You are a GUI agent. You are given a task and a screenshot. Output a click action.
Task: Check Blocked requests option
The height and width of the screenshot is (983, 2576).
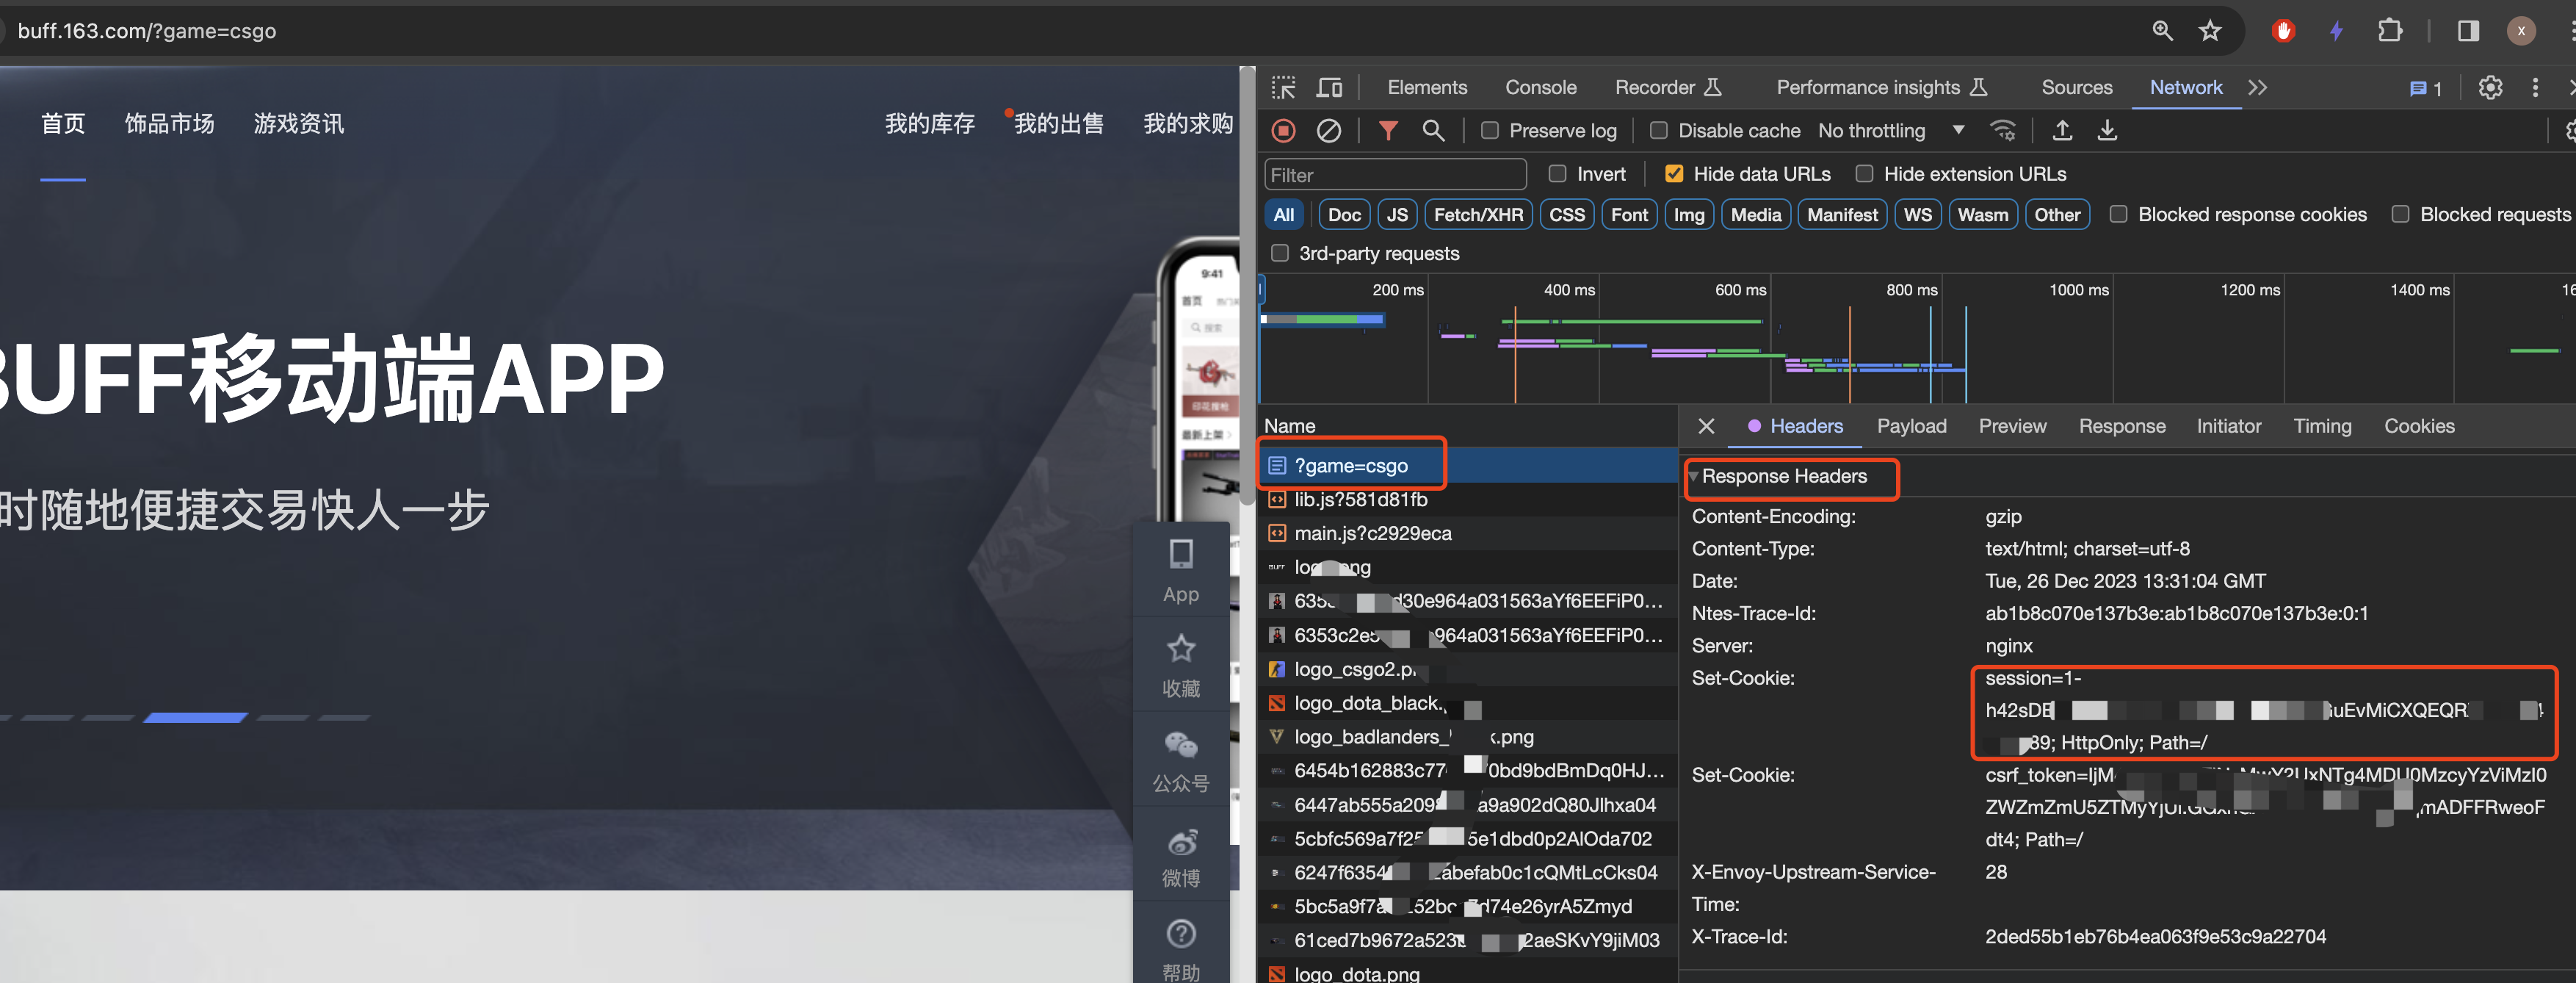point(2400,214)
